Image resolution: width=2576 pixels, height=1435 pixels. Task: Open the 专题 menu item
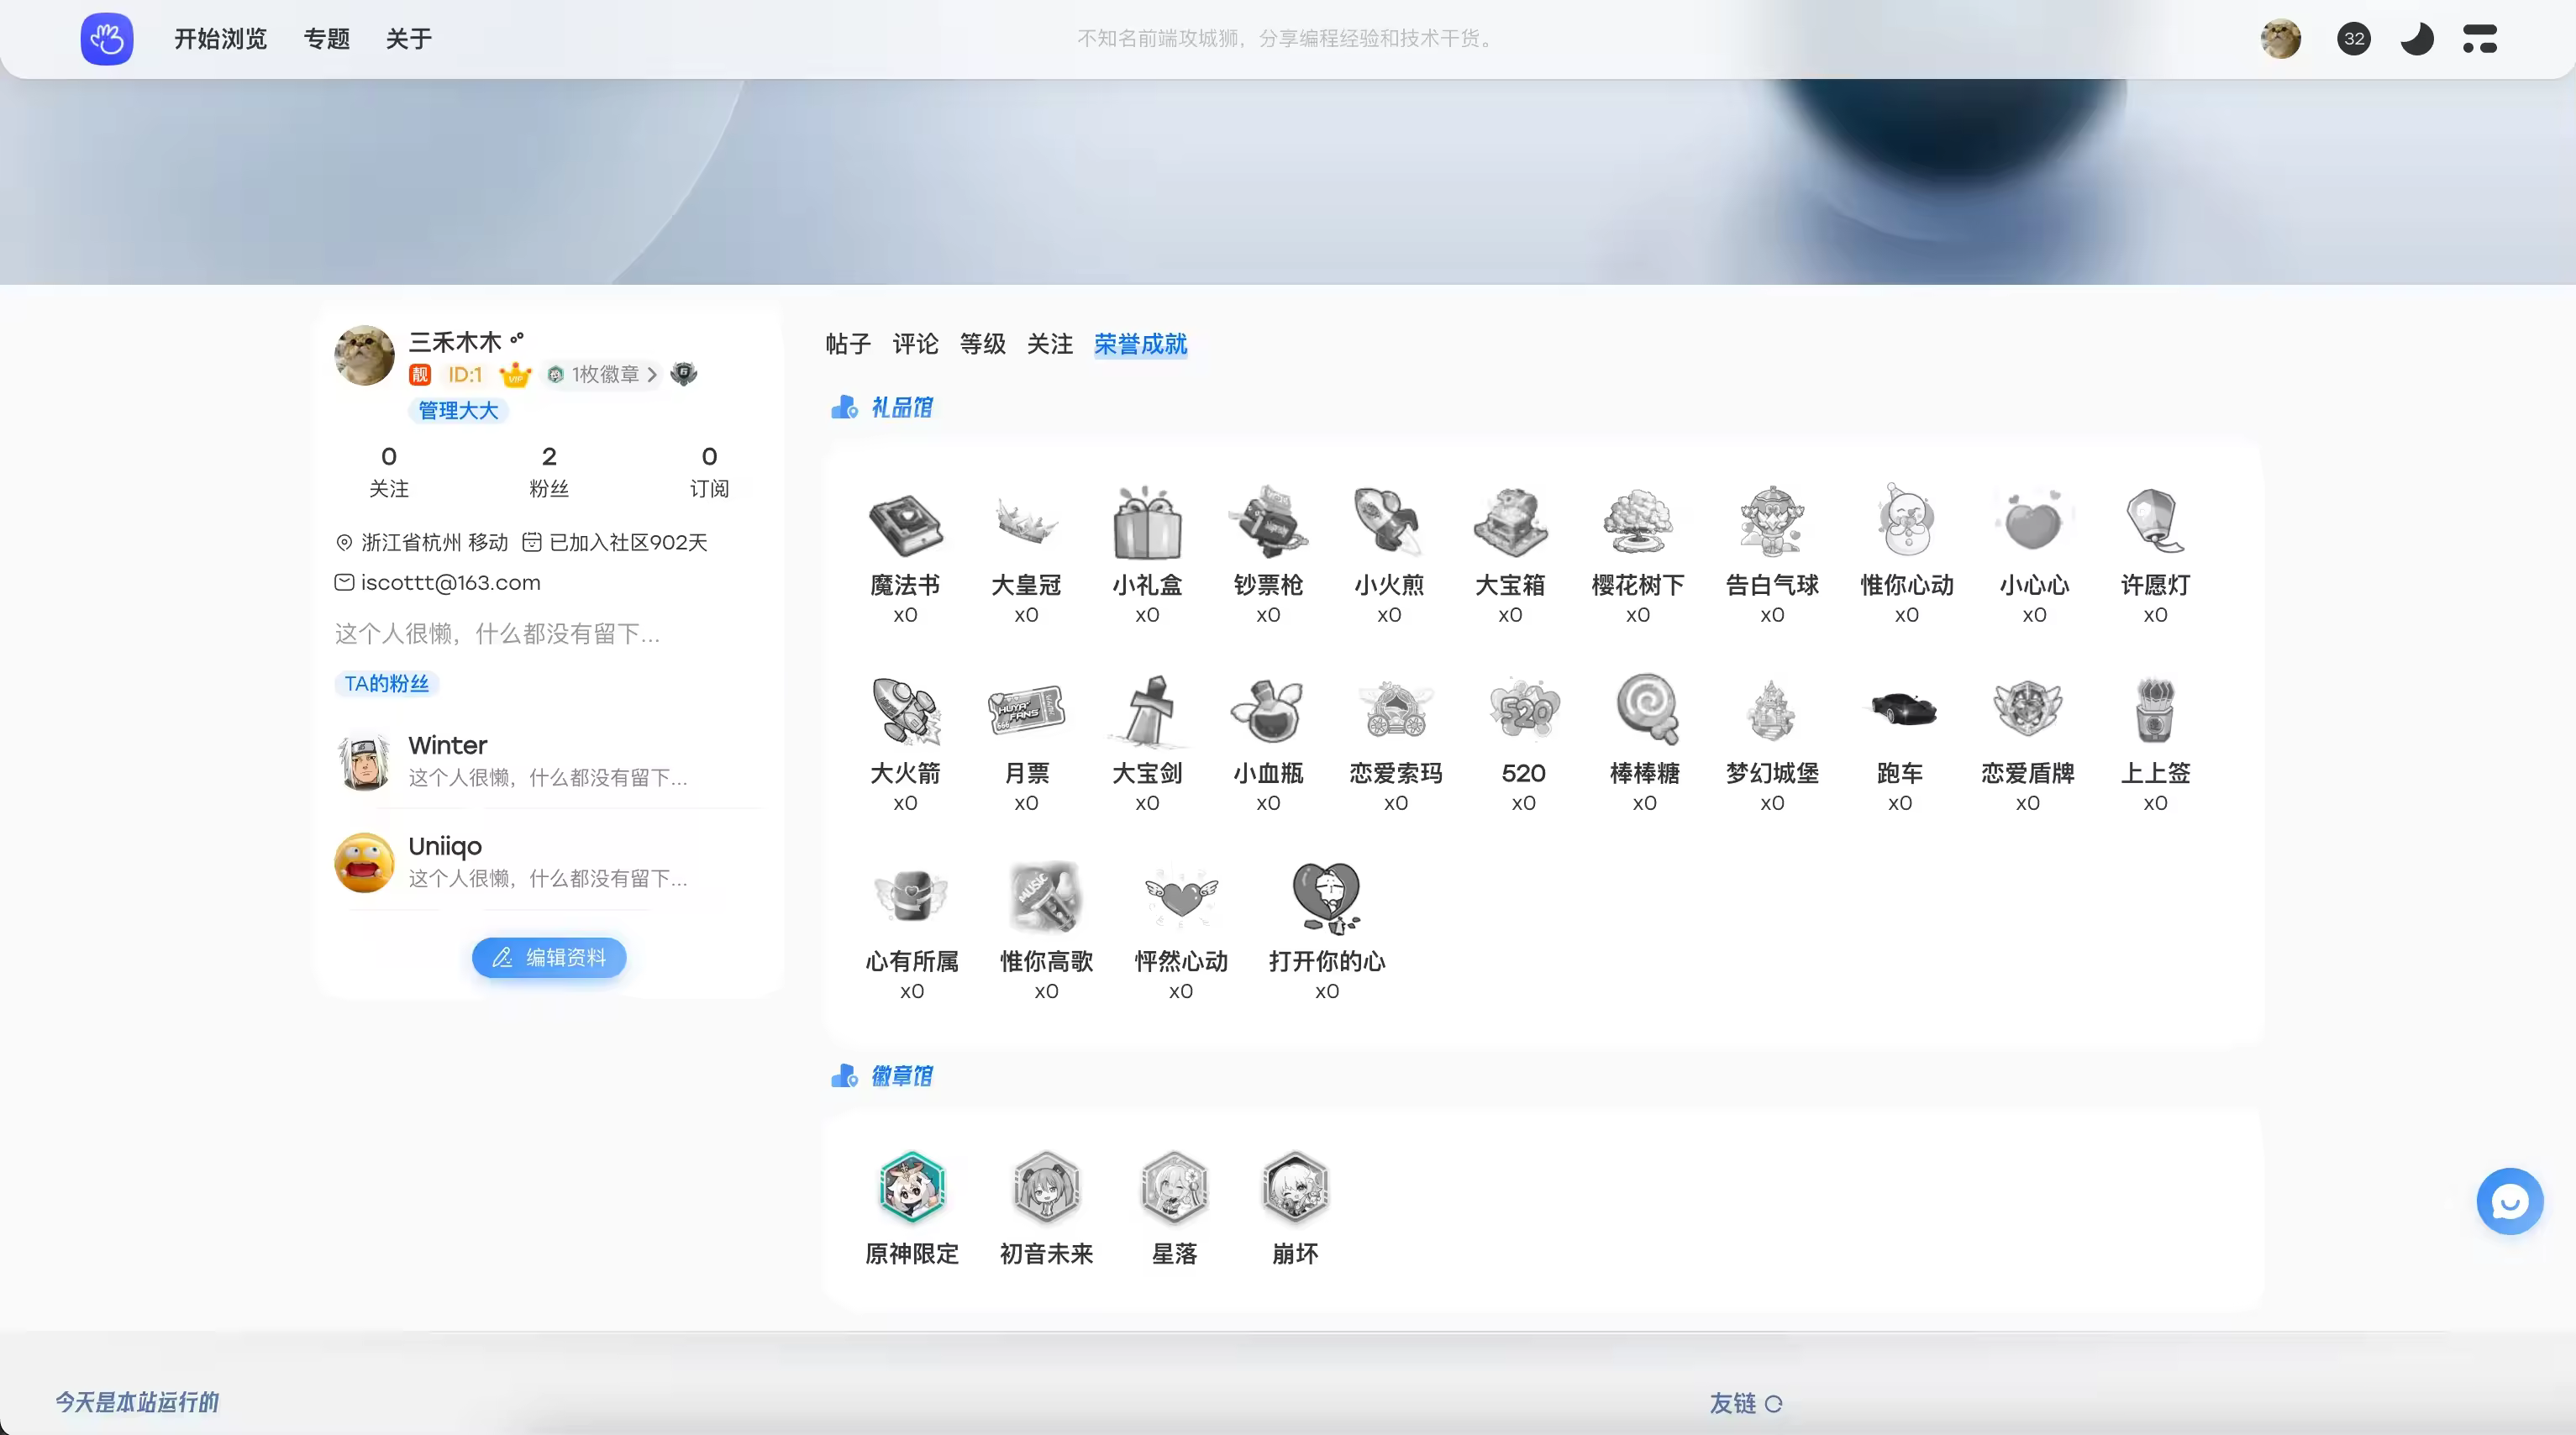coord(327,39)
